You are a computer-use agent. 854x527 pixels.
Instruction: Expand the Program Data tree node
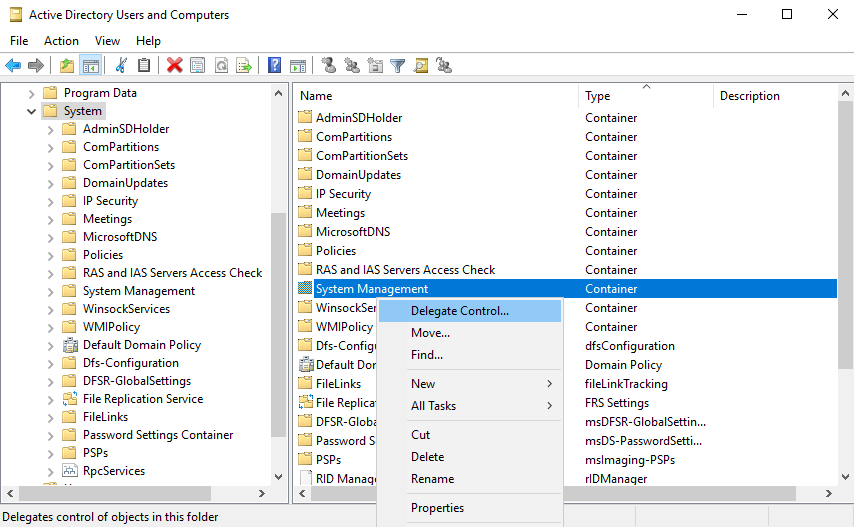(32, 93)
